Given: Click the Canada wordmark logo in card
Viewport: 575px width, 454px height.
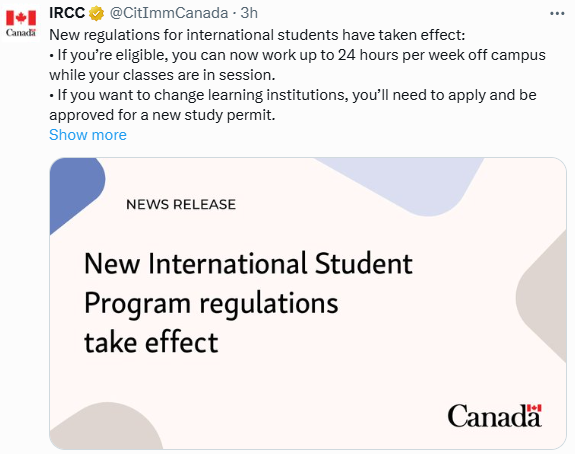Looking at the screenshot, I should pos(494,415).
